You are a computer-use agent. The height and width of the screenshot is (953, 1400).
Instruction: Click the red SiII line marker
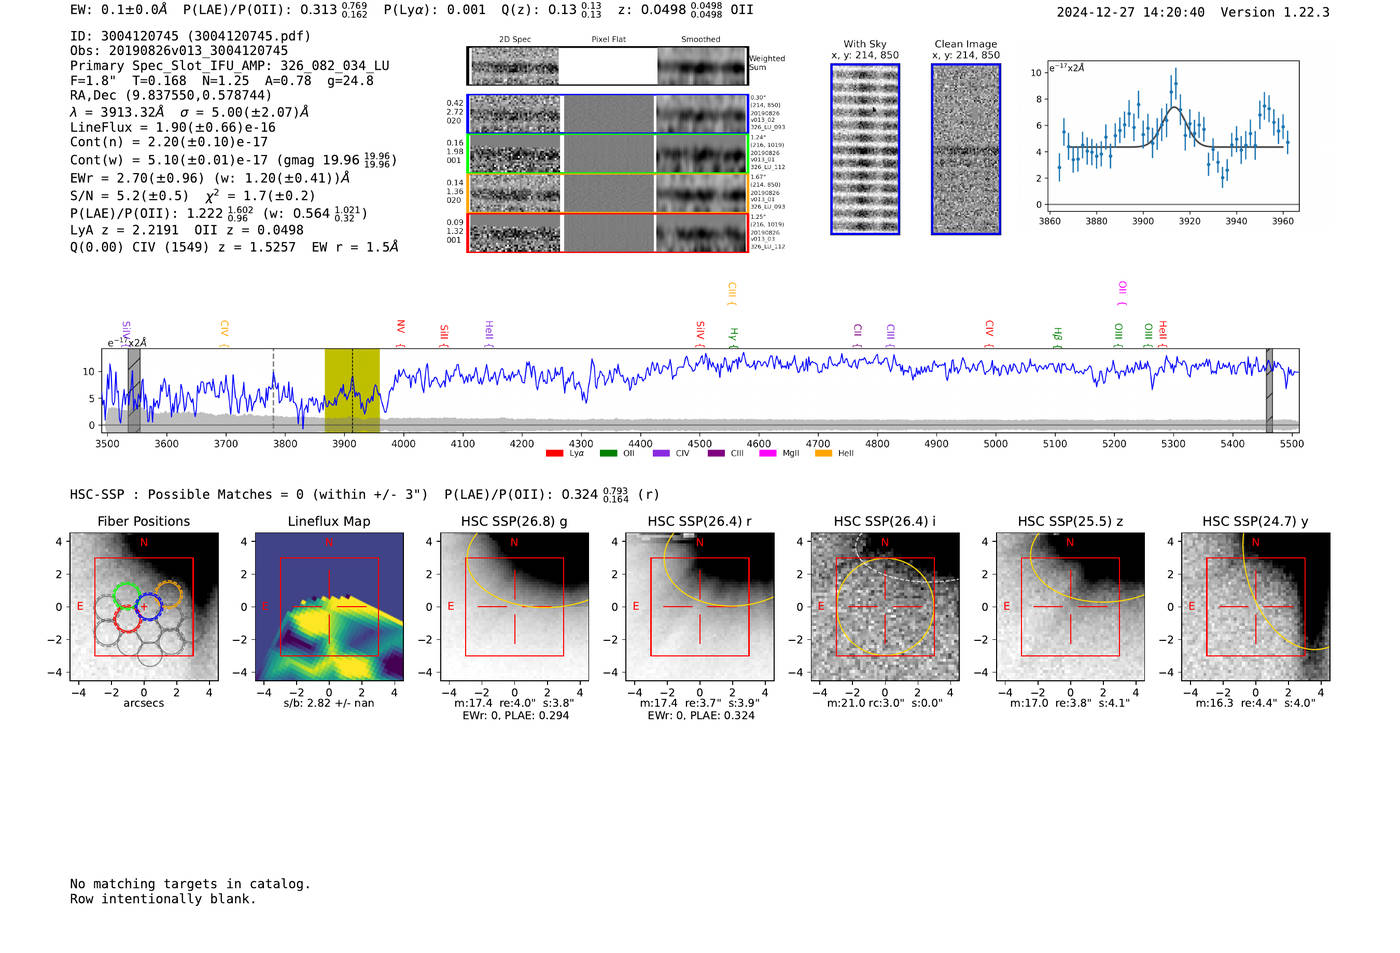[x=444, y=336]
